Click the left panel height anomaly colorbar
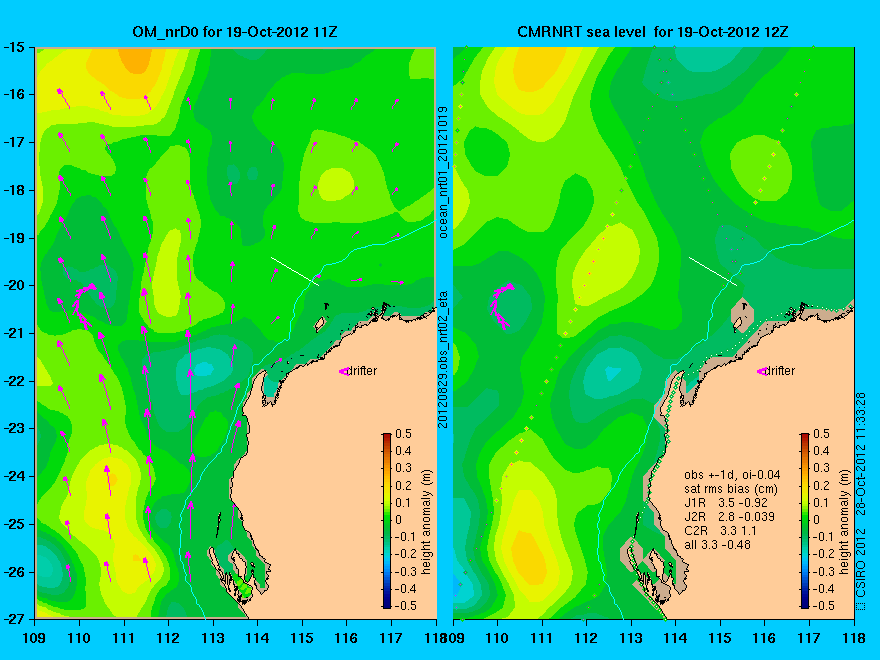The height and width of the screenshot is (660, 880). 387,520
